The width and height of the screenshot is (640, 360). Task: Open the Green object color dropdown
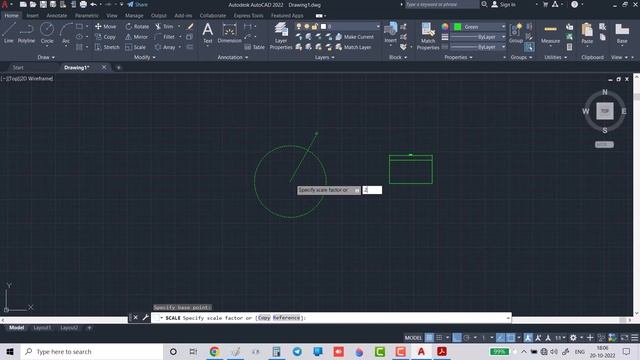[x=503, y=27]
